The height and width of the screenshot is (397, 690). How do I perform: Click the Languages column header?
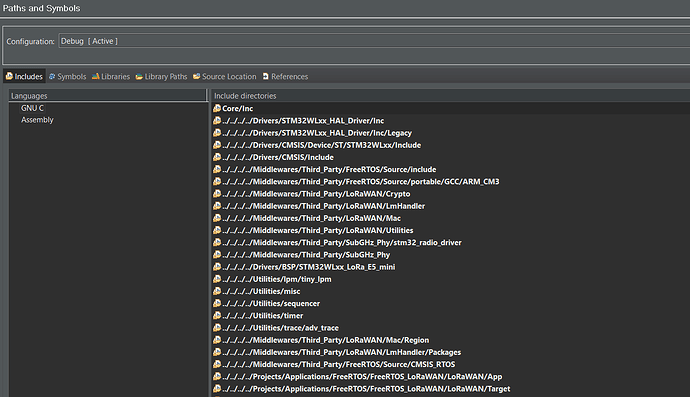click(107, 96)
